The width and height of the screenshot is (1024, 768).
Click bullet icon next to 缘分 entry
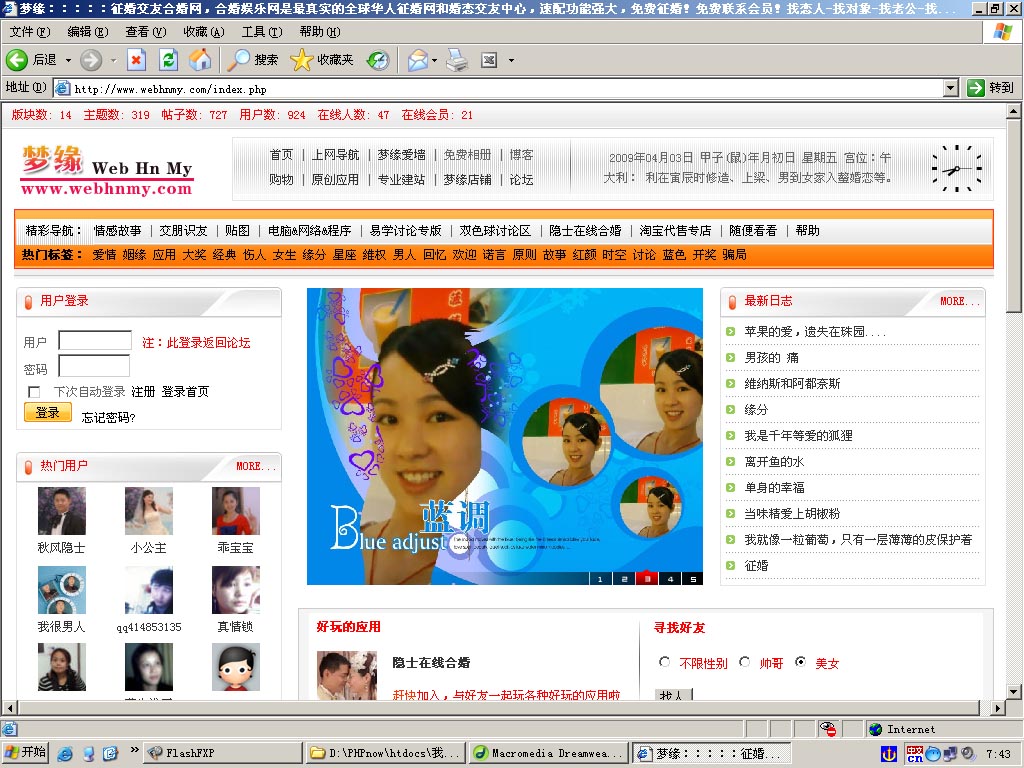coord(731,409)
